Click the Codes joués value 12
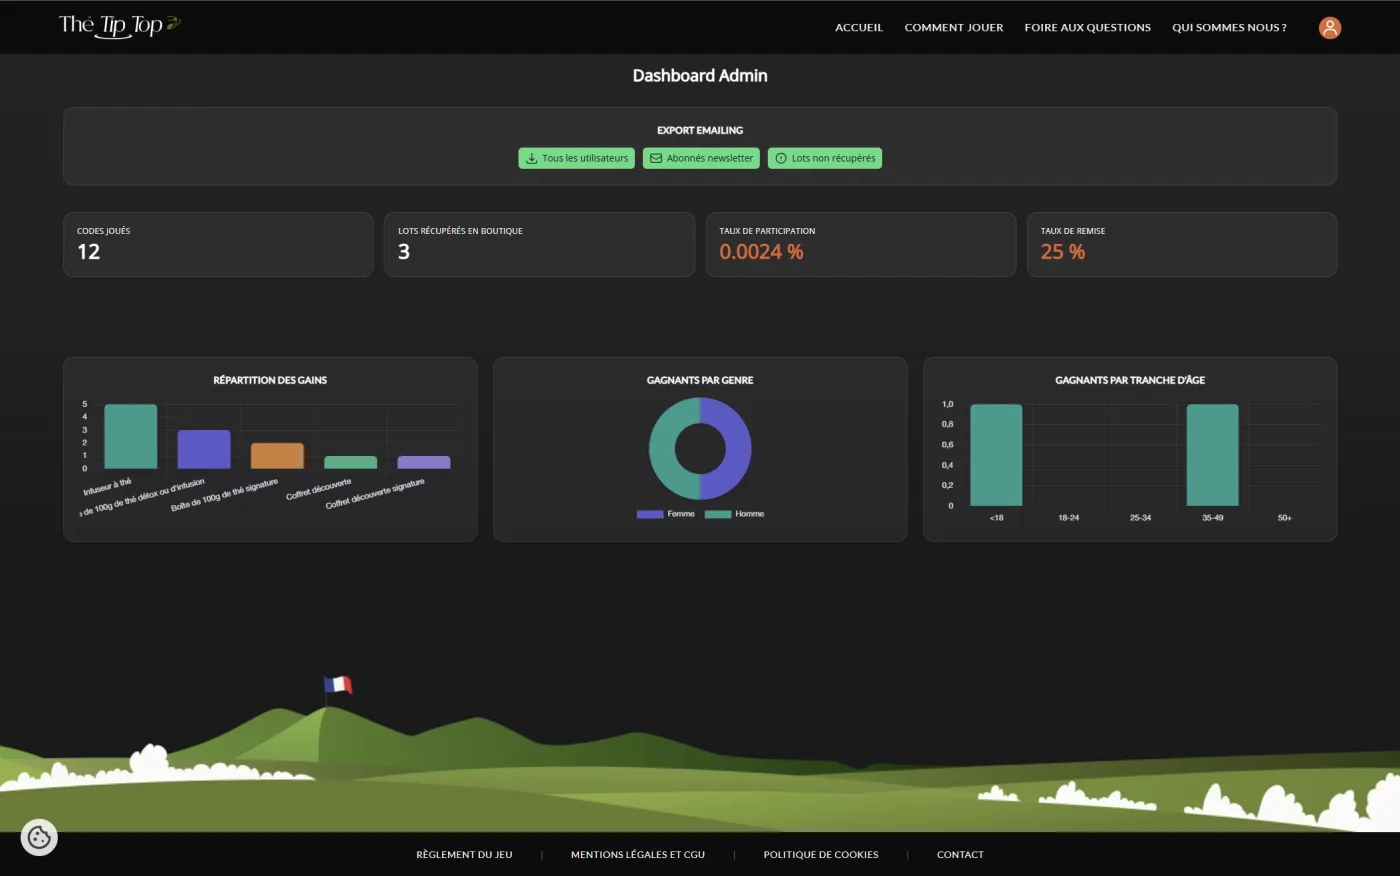 89,252
